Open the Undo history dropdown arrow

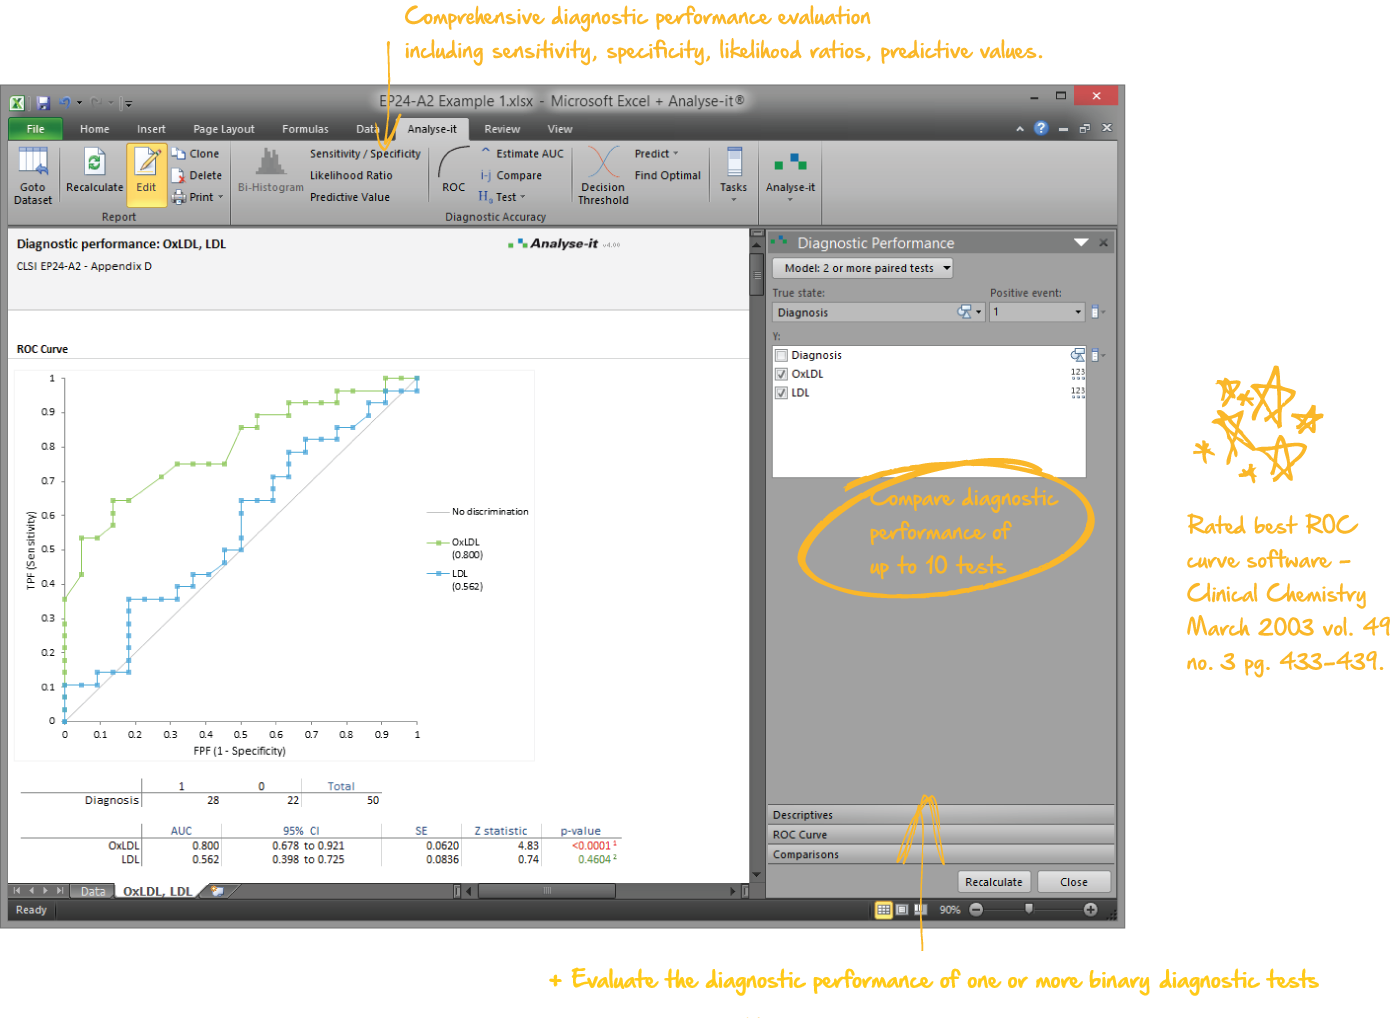coord(79,102)
